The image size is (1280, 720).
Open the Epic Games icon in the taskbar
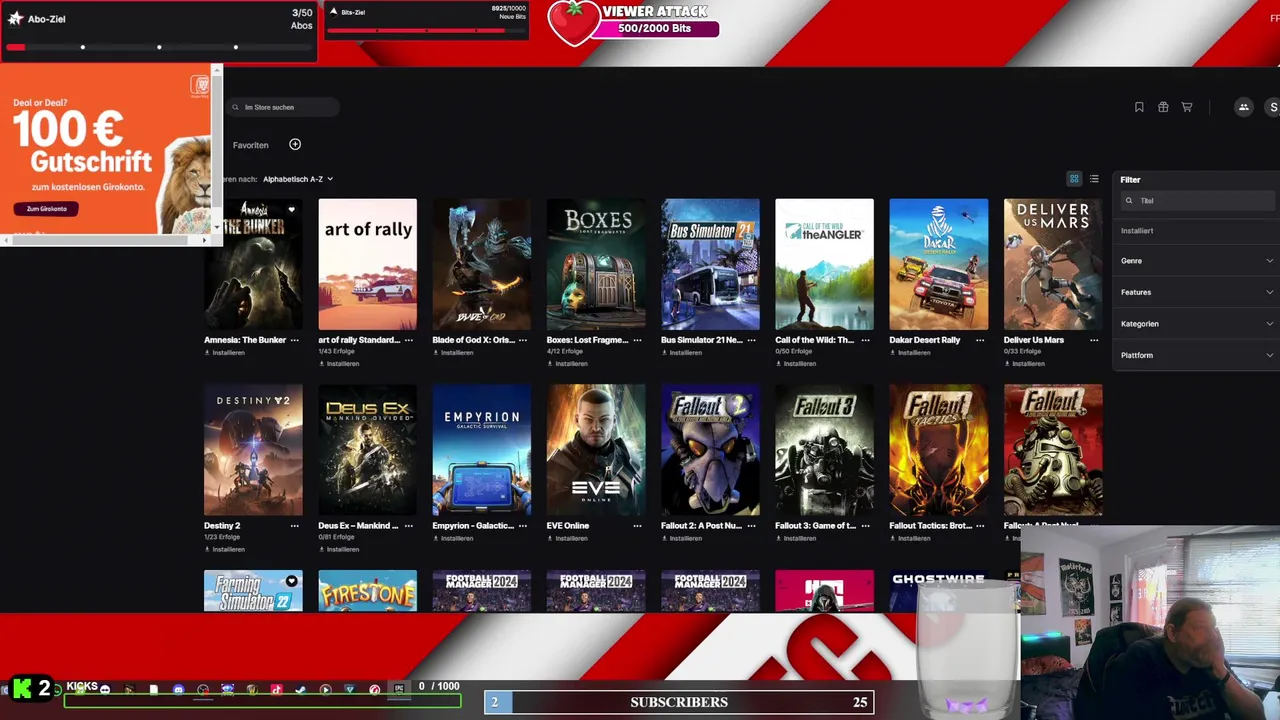(x=399, y=688)
